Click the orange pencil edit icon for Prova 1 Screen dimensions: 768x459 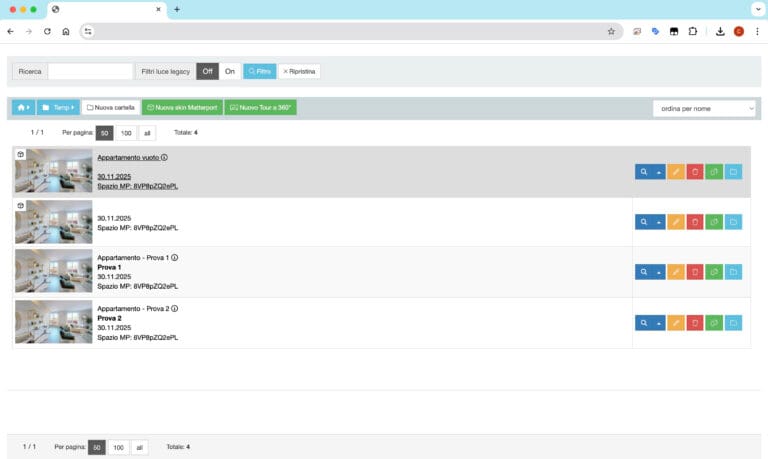coord(676,272)
